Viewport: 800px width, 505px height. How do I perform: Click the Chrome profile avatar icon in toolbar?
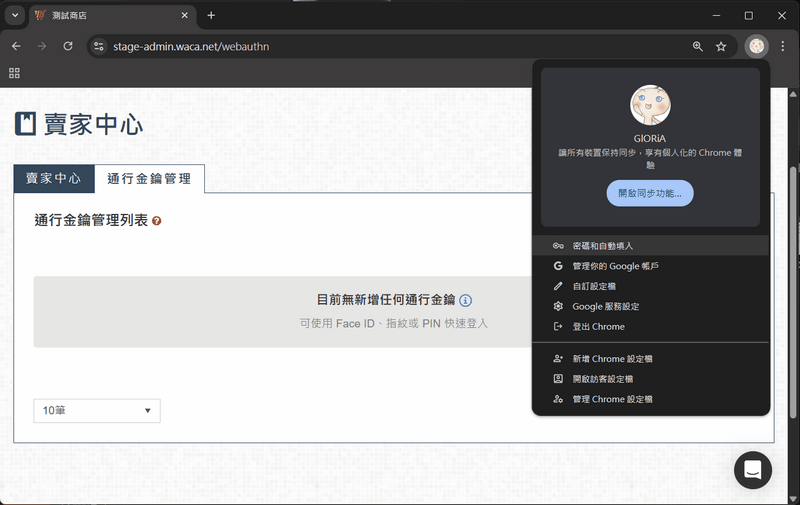[x=756, y=46]
